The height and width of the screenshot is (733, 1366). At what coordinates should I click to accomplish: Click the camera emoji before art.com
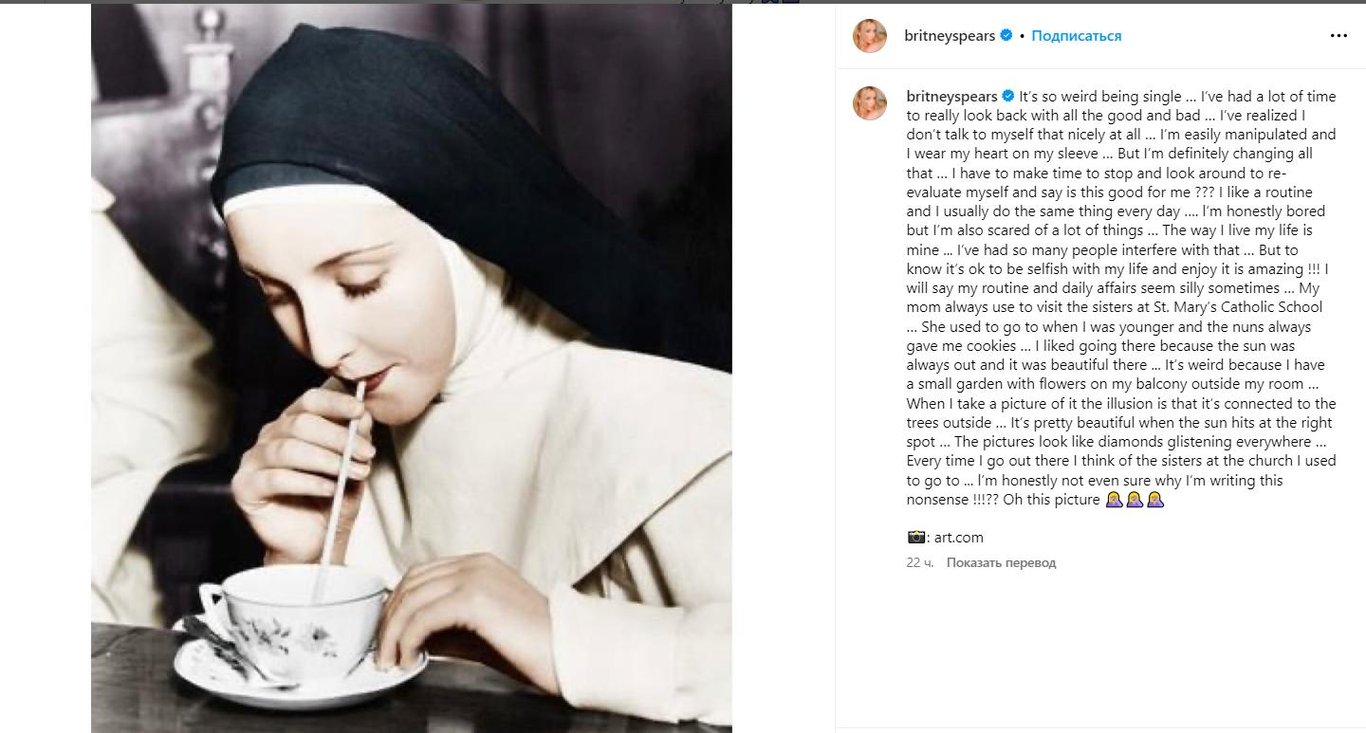pyautogui.click(x=916, y=538)
